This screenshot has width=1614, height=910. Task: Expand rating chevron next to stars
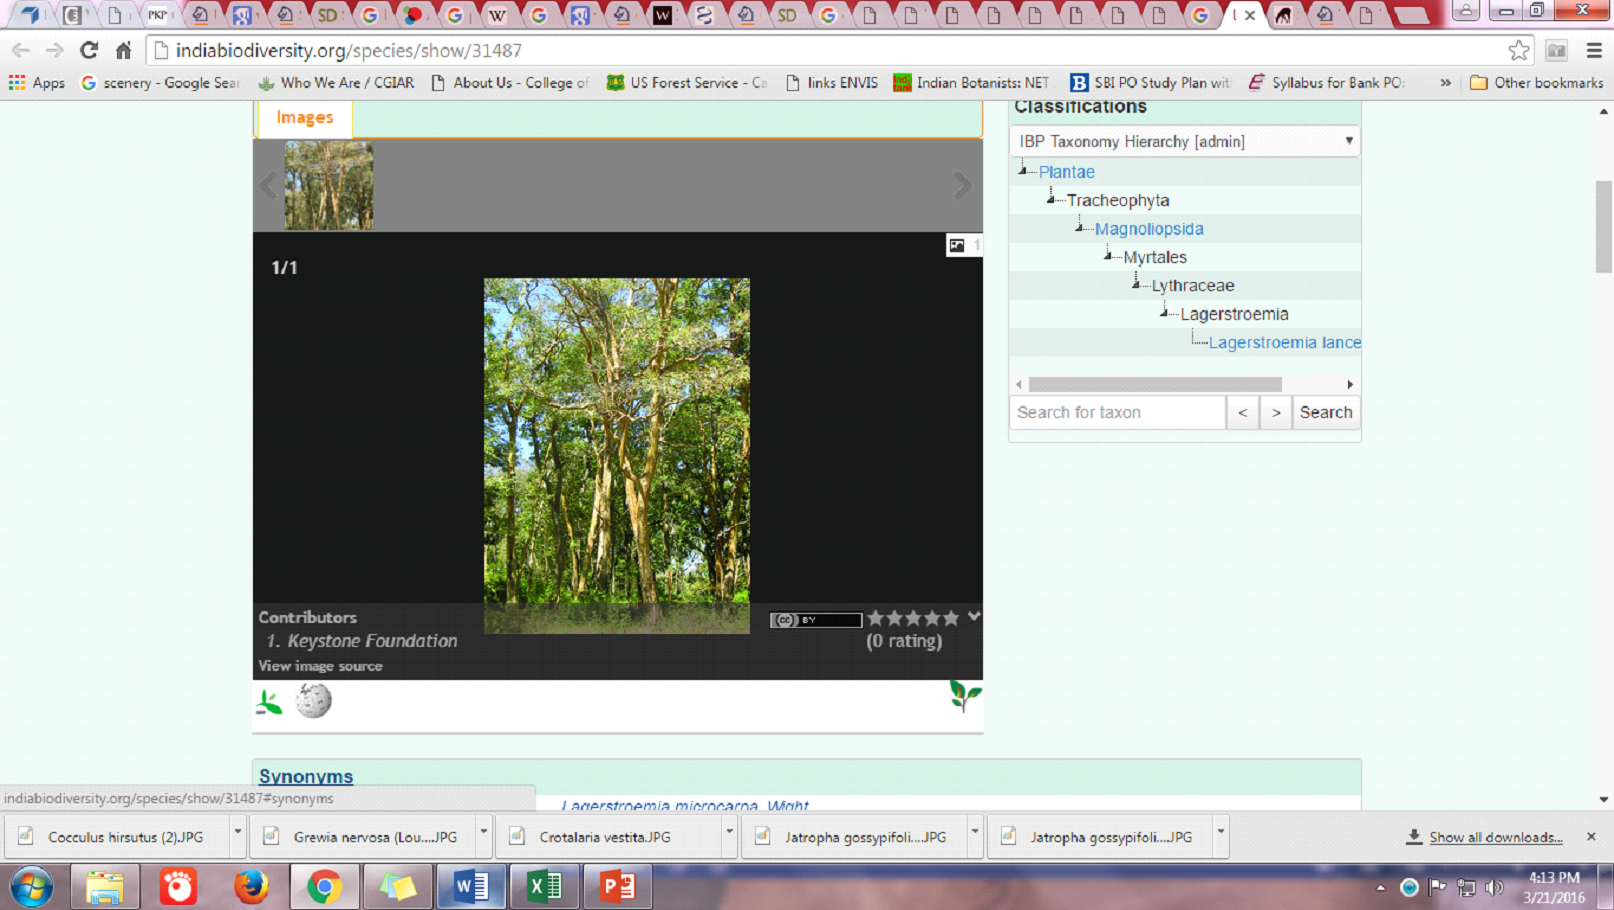pyautogui.click(x=973, y=617)
